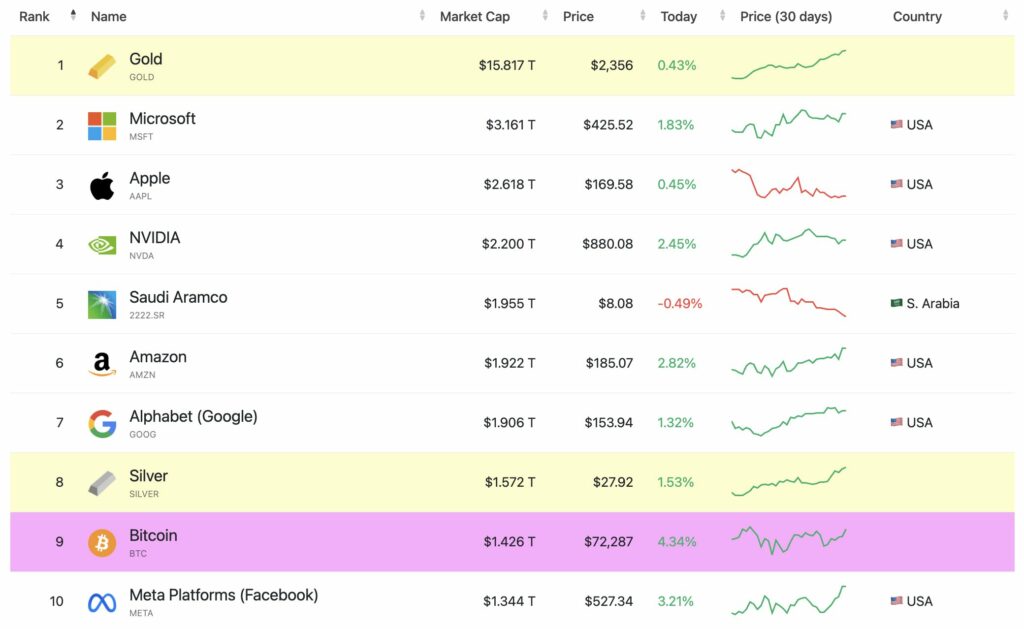Image resolution: width=1024 pixels, height=629 pixels.
Task: Select the Amazon 'a' logo icon
Action: coord(103,362)
